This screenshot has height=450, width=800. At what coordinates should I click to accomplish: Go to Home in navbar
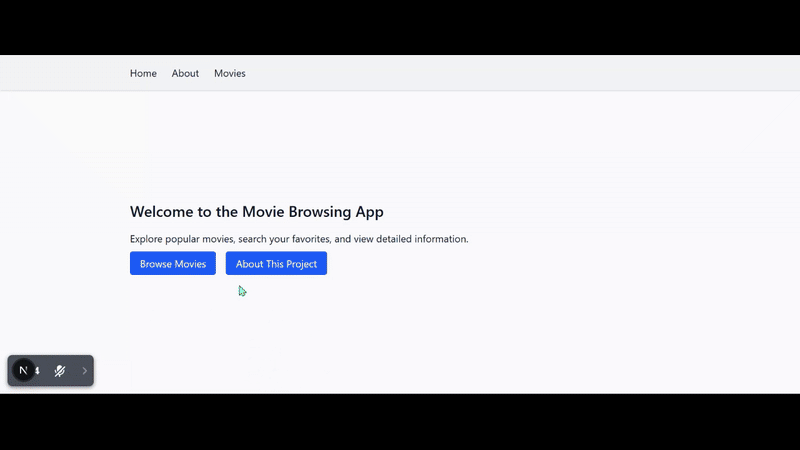[143, 73]
